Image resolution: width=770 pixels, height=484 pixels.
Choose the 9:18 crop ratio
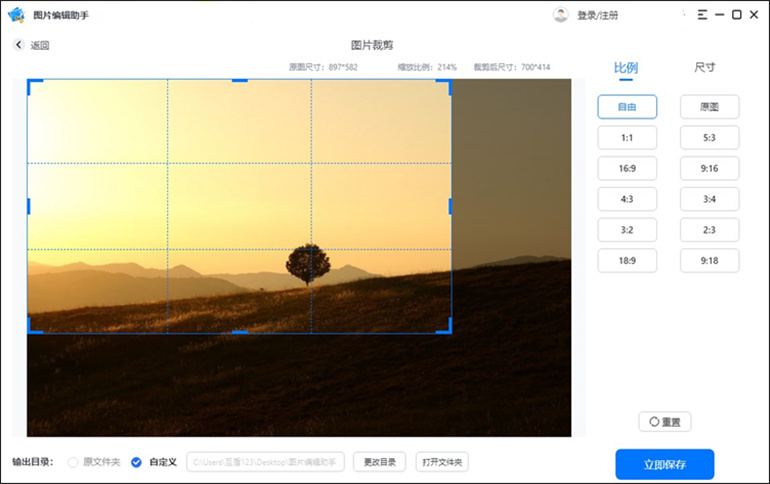[x=710, y=261]
